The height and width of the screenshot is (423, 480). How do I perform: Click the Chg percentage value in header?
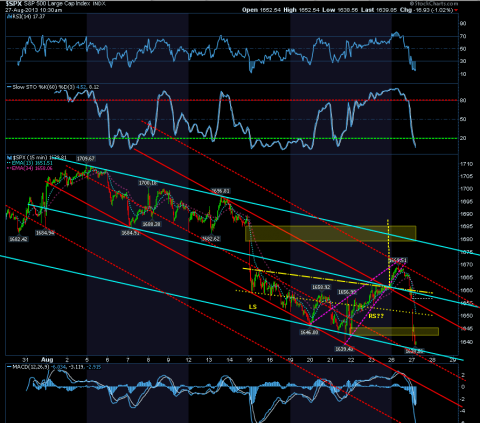[x=442, y=10]
